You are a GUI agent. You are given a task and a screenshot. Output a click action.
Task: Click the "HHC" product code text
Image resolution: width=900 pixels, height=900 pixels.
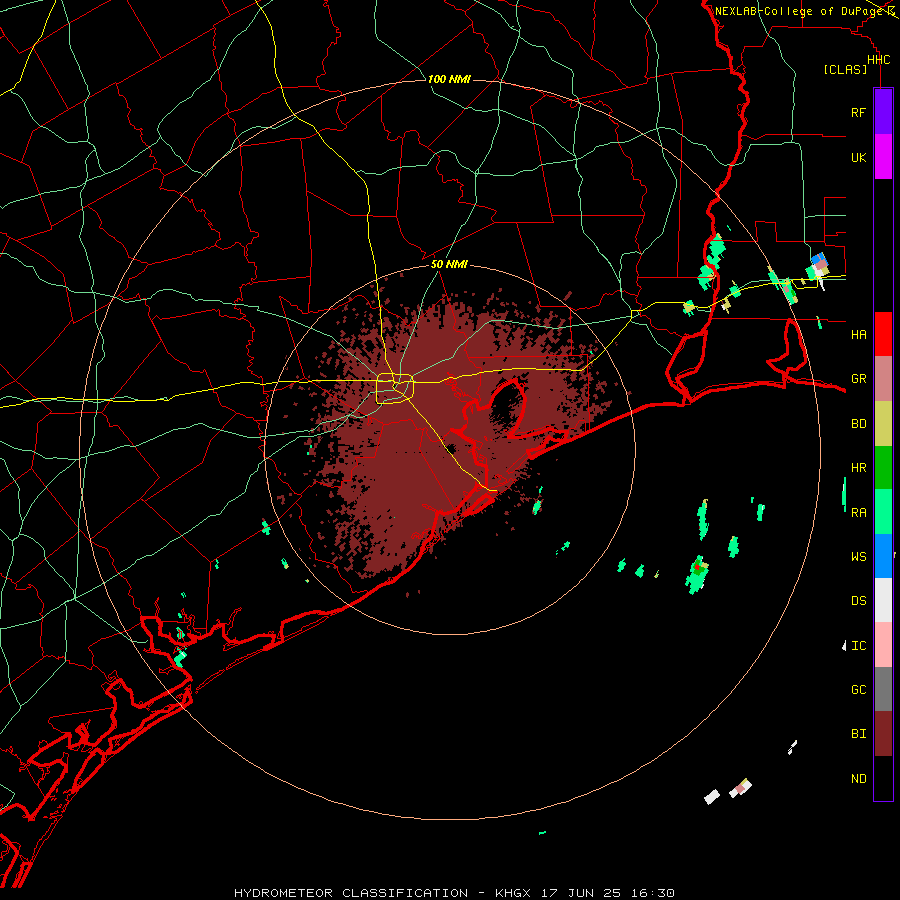(x=878, y=60)
